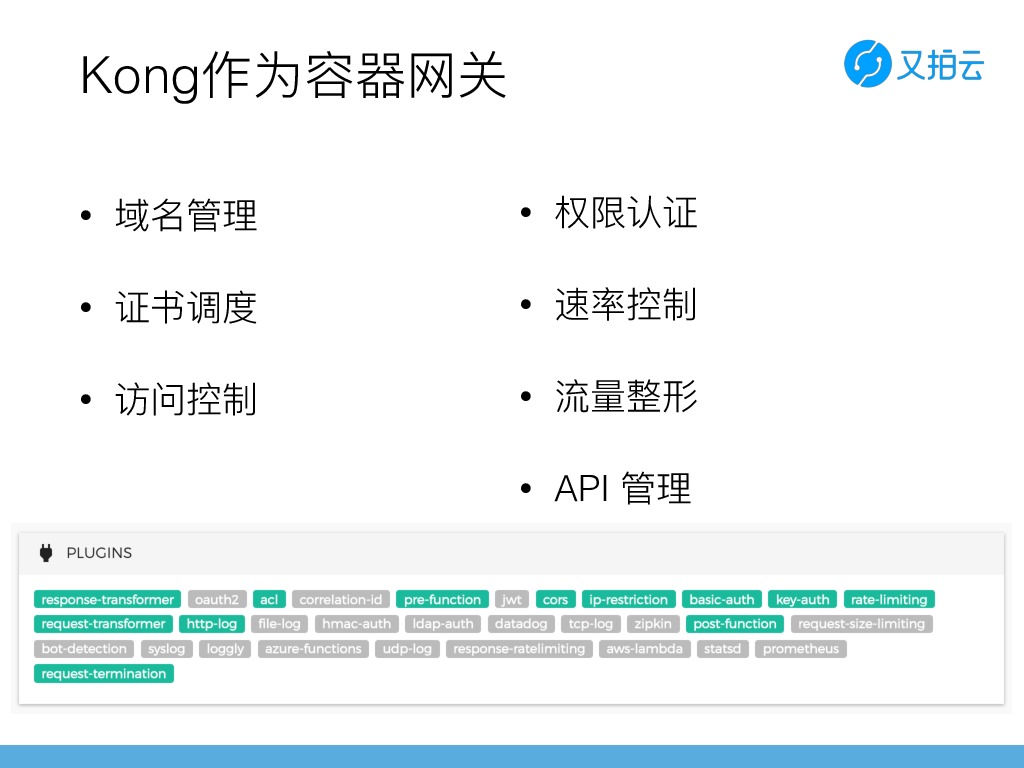Open the pre-function plugin tag
This screenshot has width=1024, height=768.
coord(442,600)
